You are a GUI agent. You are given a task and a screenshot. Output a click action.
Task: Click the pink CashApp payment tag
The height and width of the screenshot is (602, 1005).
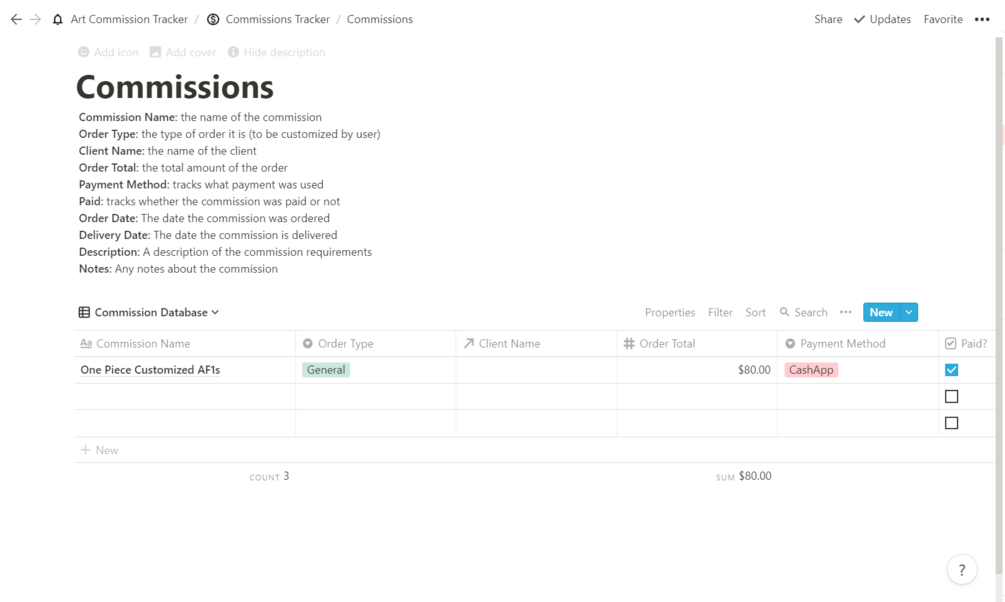pyautogui.click(x=811, y=370)
